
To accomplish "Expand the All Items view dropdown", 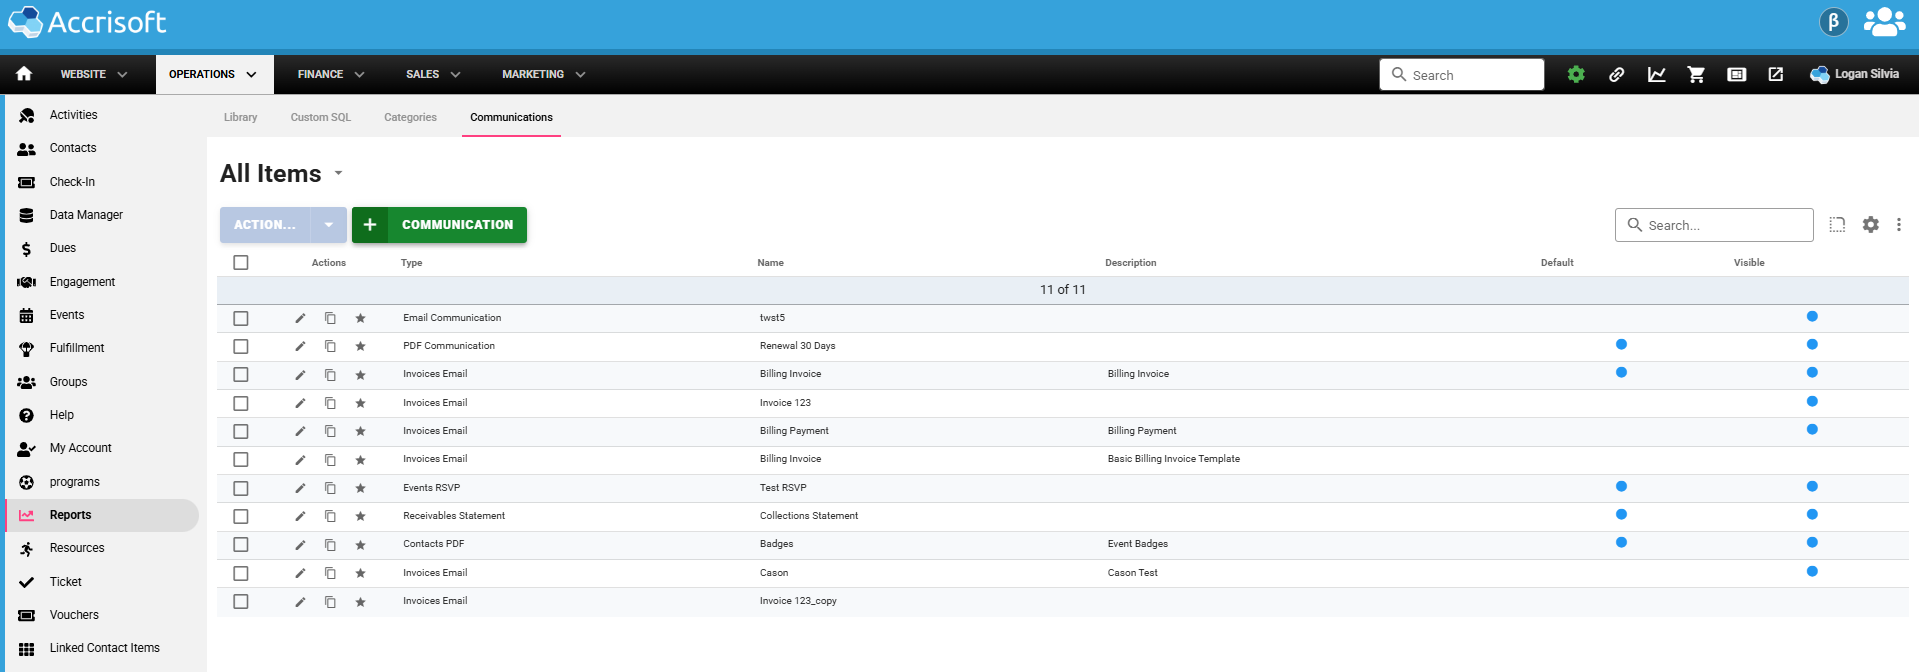I will 338,174.
